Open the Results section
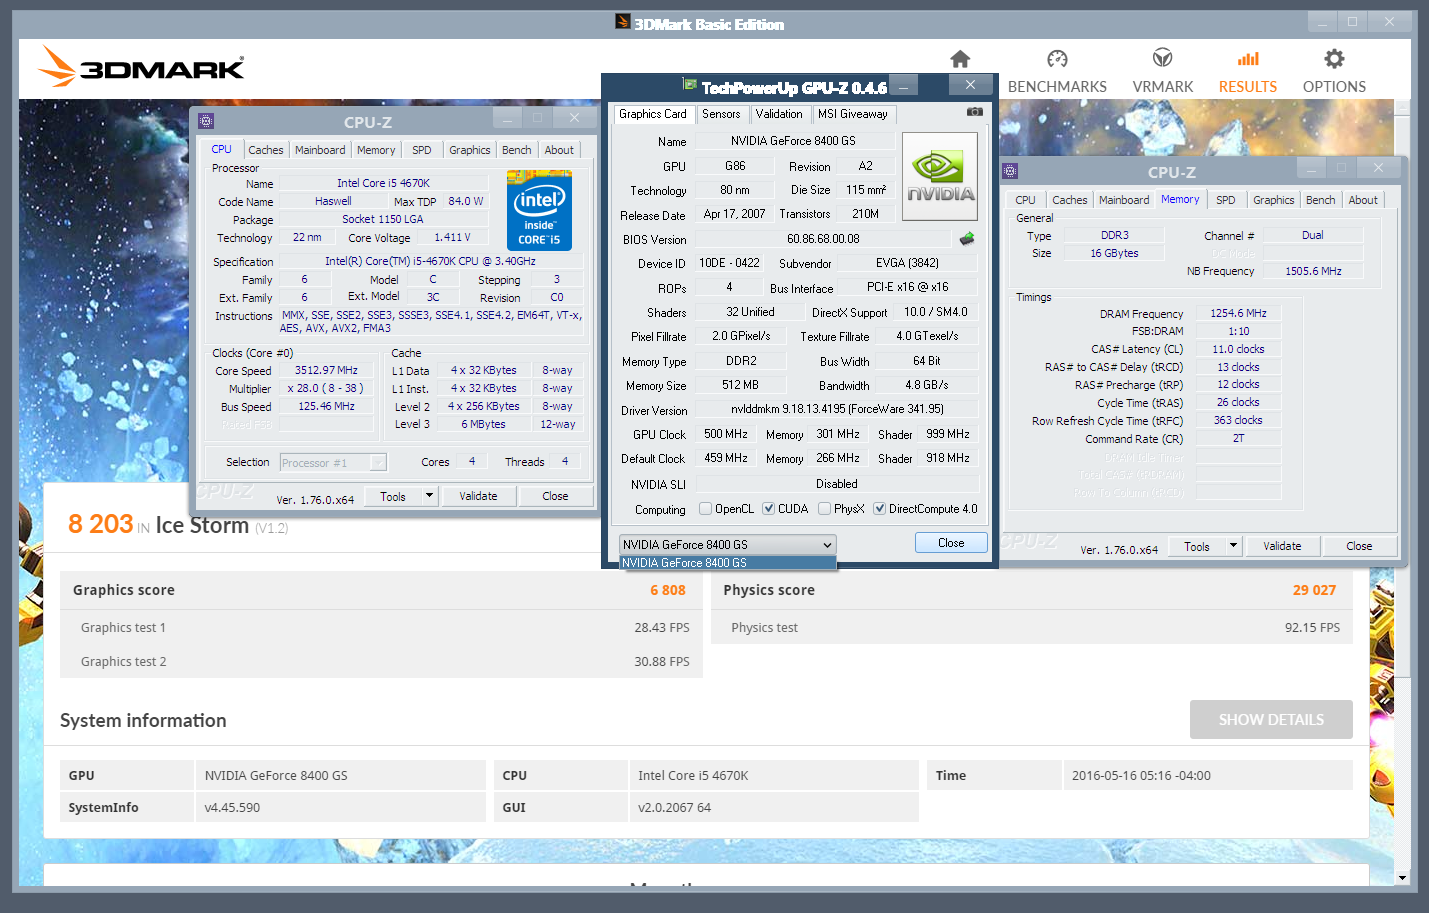This screenshot has height=913, width=1429. [1248, 72]
